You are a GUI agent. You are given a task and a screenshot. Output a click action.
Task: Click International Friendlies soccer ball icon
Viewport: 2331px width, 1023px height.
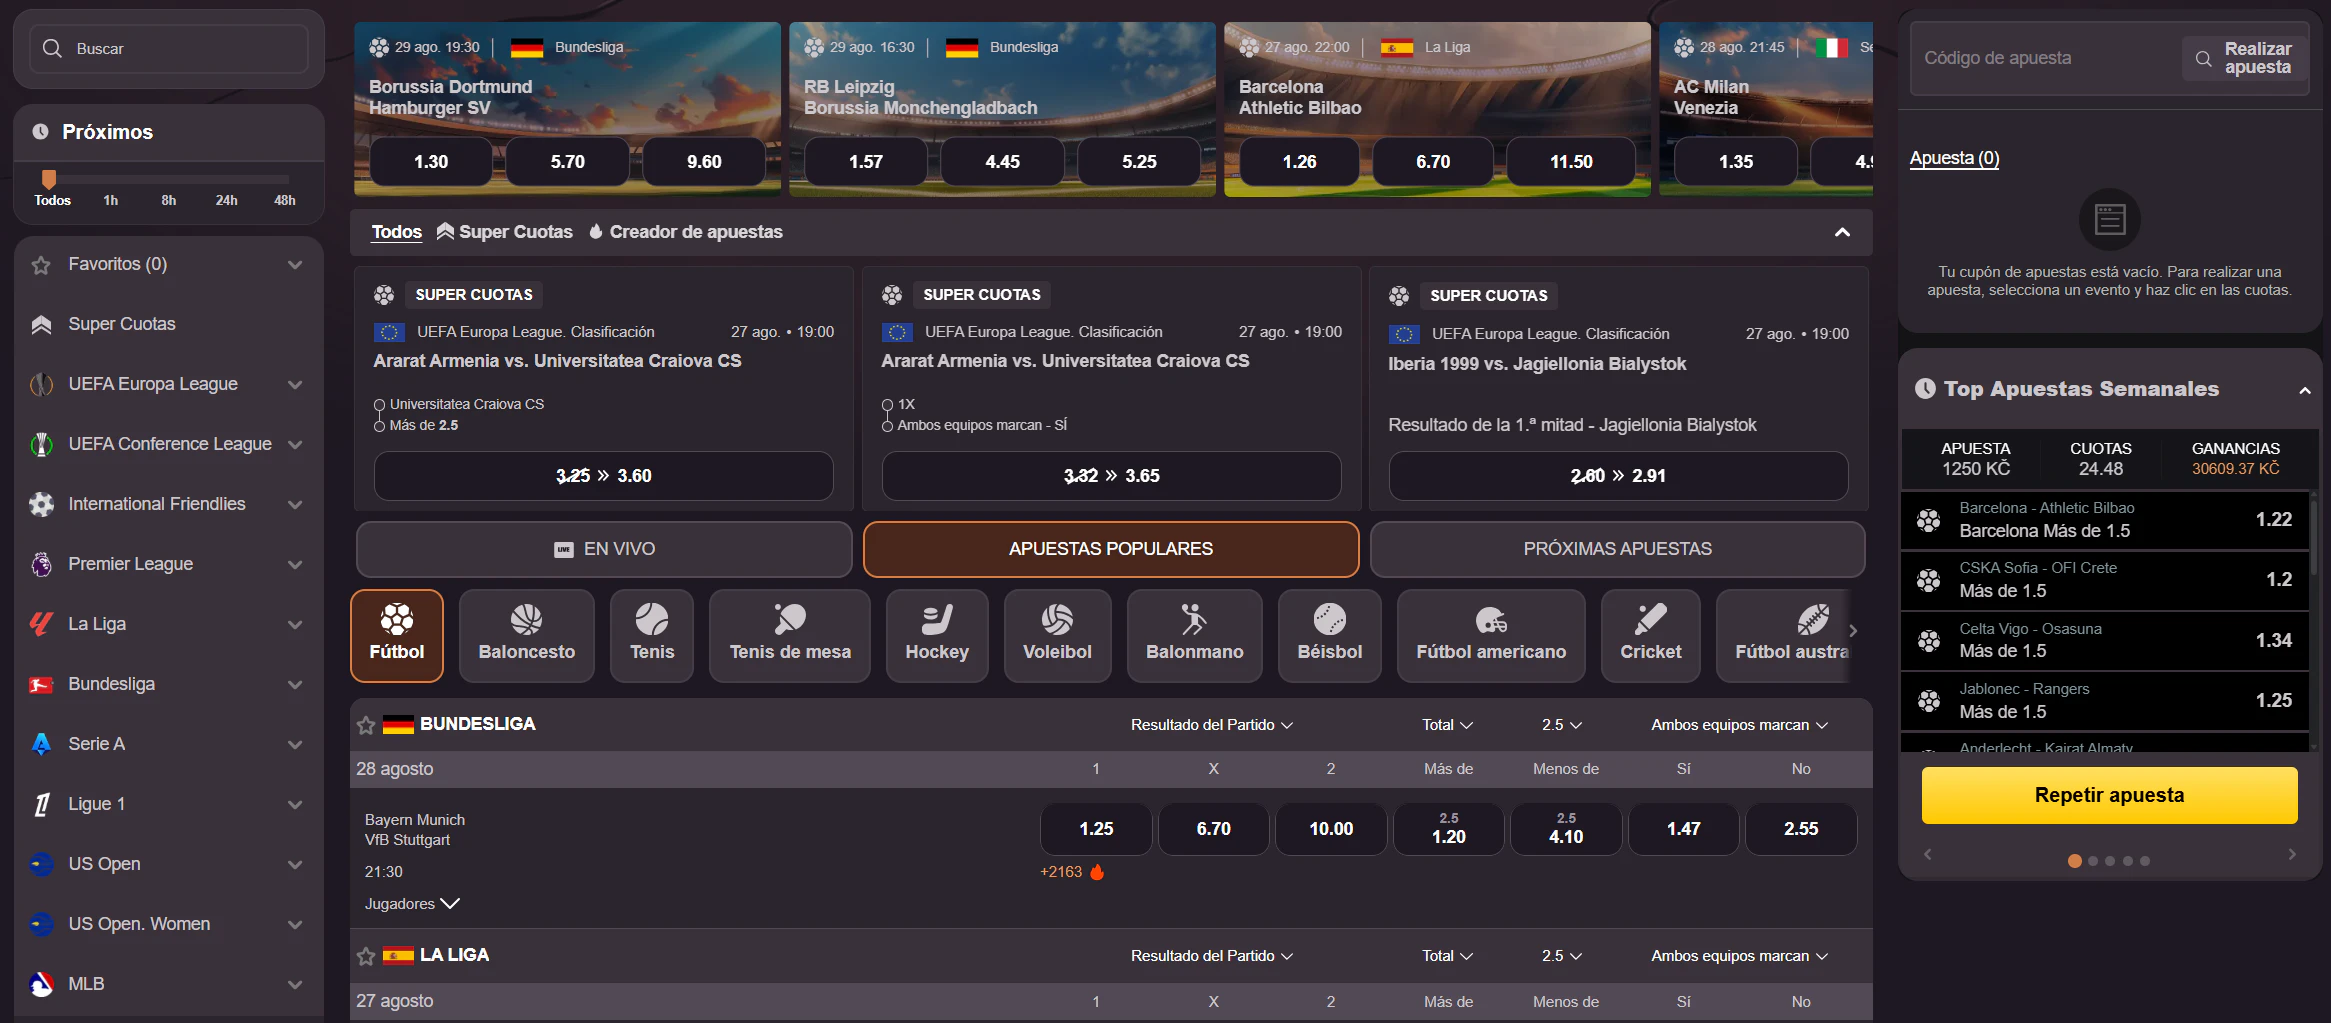pyautogui.click(x=41, y=504)
